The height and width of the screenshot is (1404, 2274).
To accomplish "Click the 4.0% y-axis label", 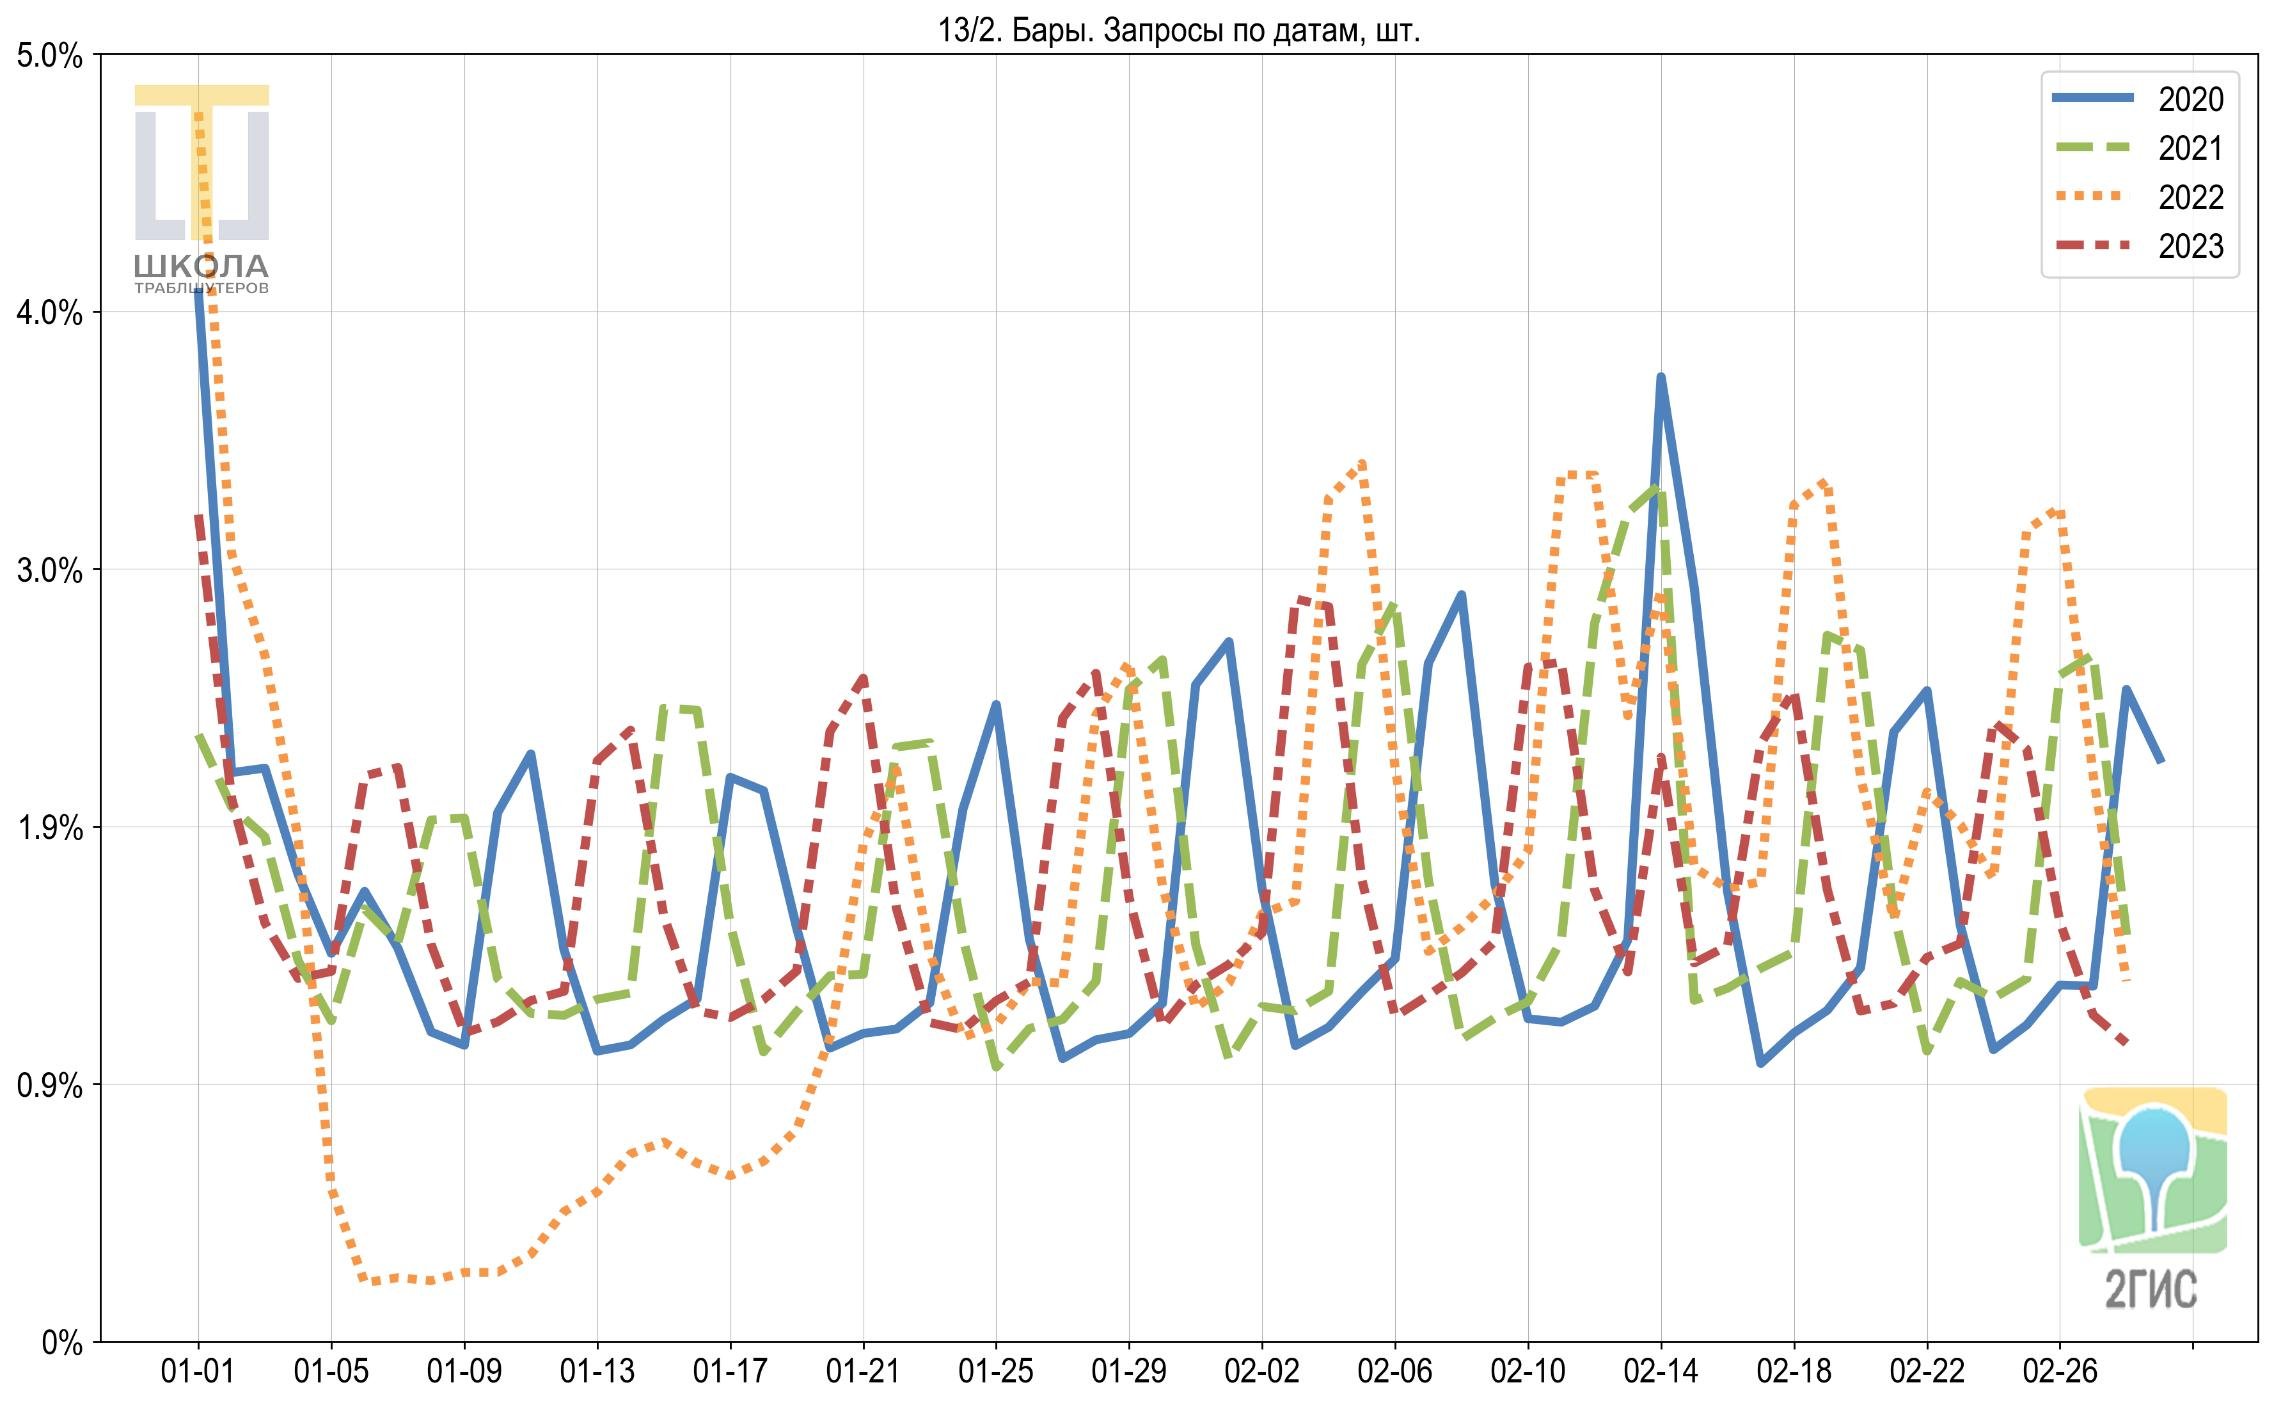I will 49,313.
